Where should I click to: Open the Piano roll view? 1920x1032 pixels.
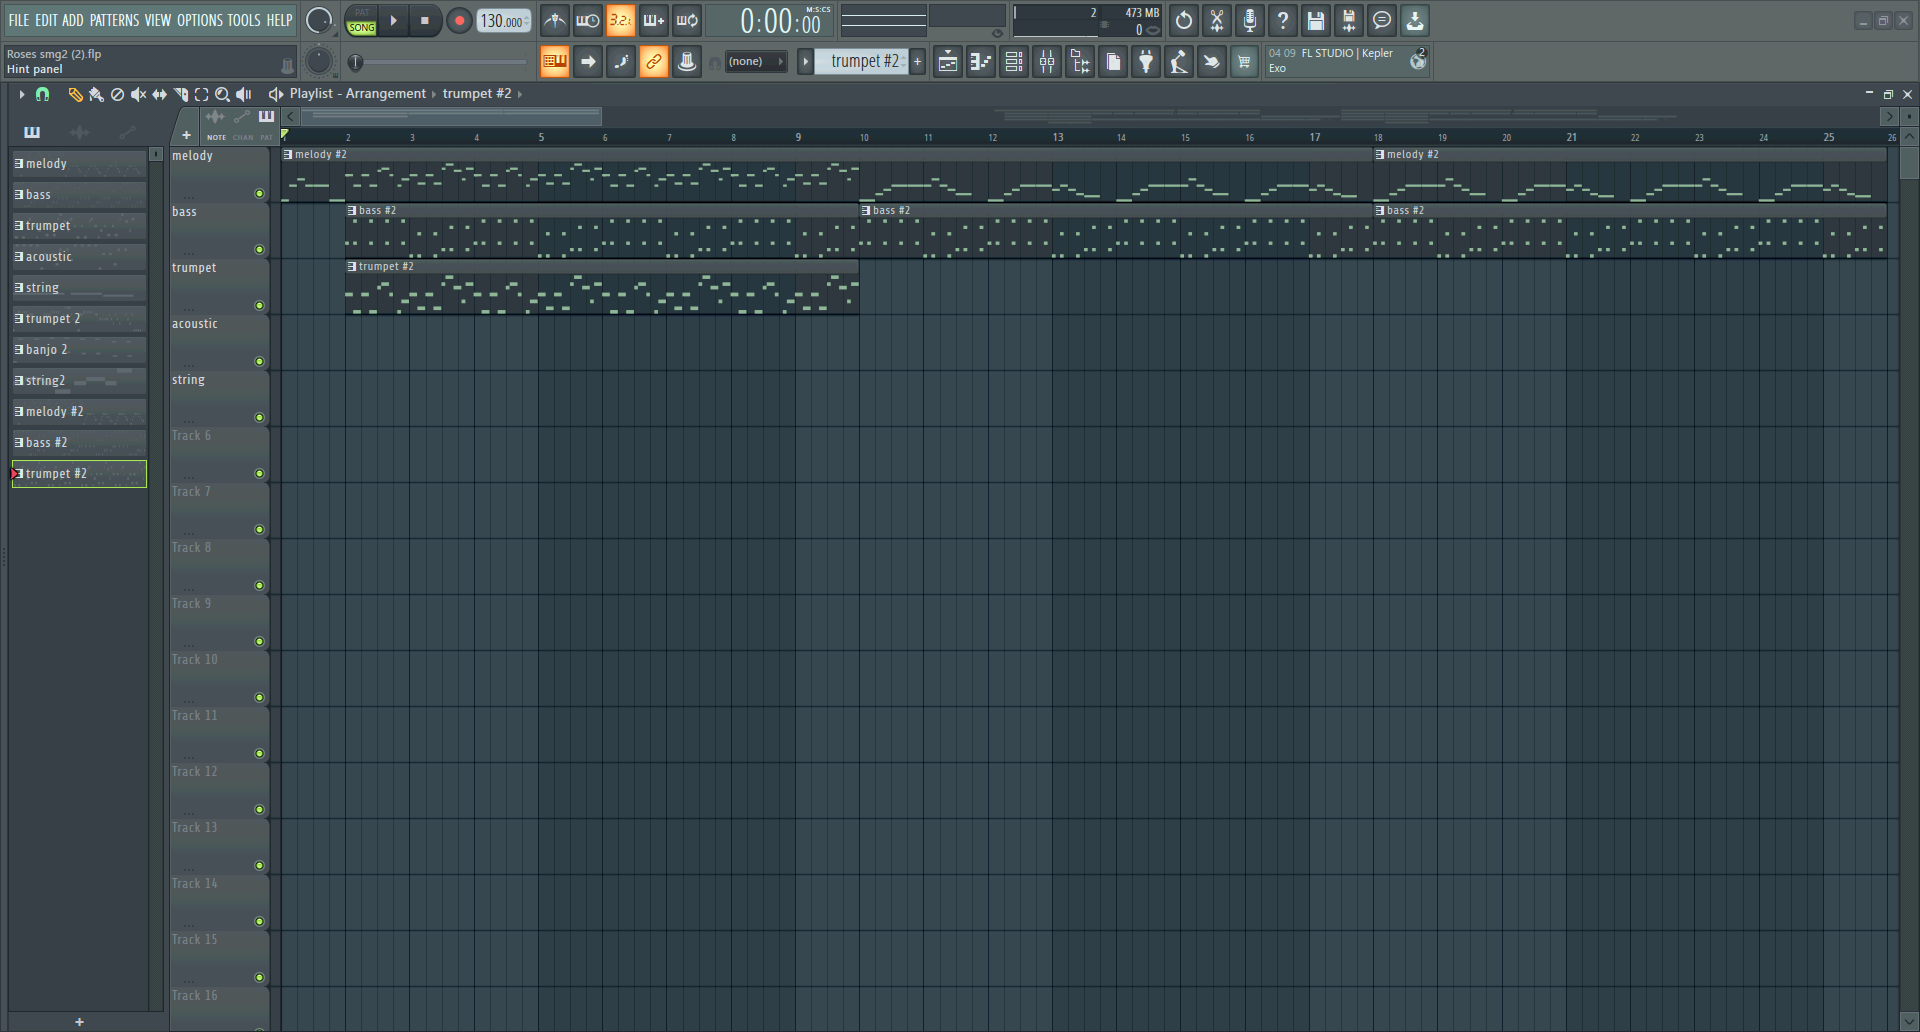coord(981,62)
